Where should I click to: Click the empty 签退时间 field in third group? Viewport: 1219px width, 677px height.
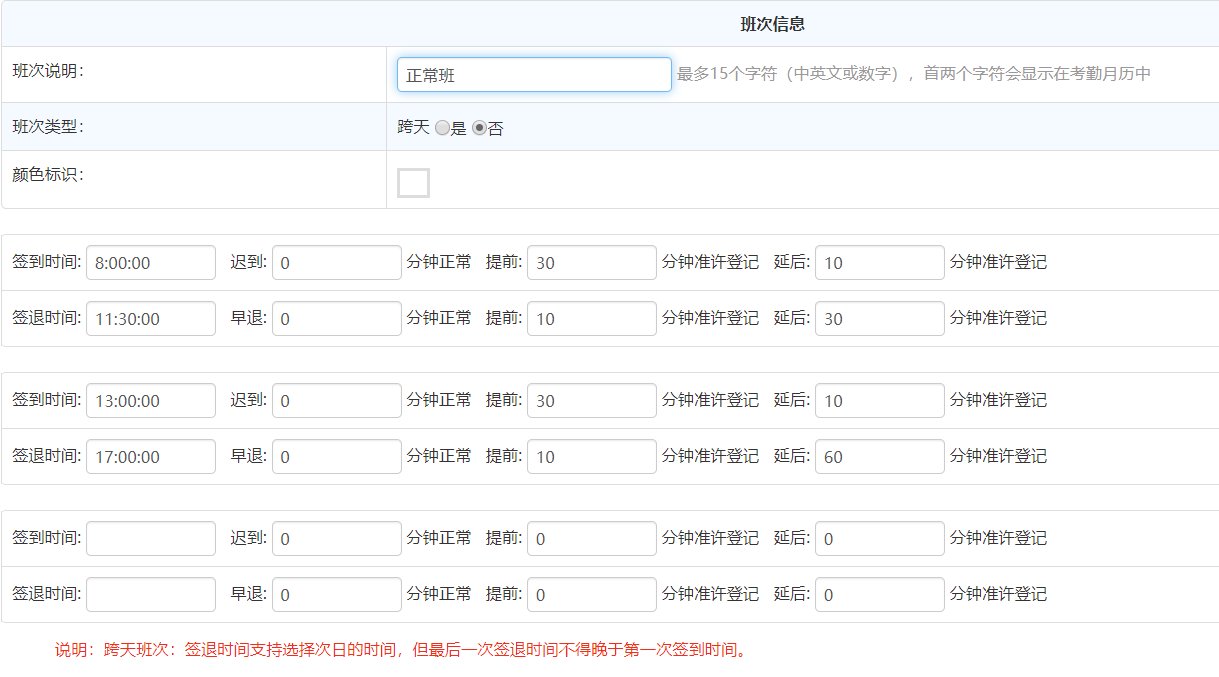click(151, 595)
